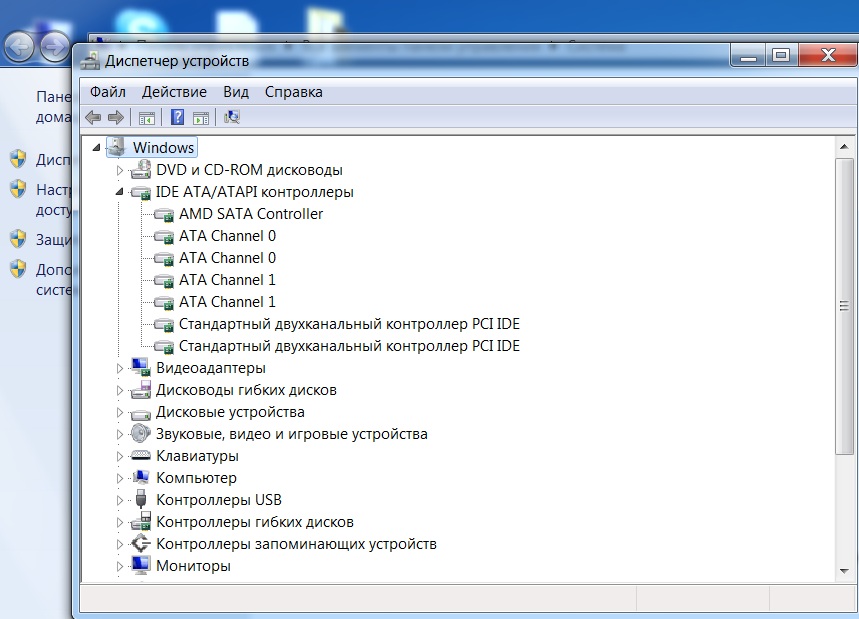This screenshot has width=859, height=619.
Task: Click the shield icon beside Дисп link
Action: (x=18, y=159)
